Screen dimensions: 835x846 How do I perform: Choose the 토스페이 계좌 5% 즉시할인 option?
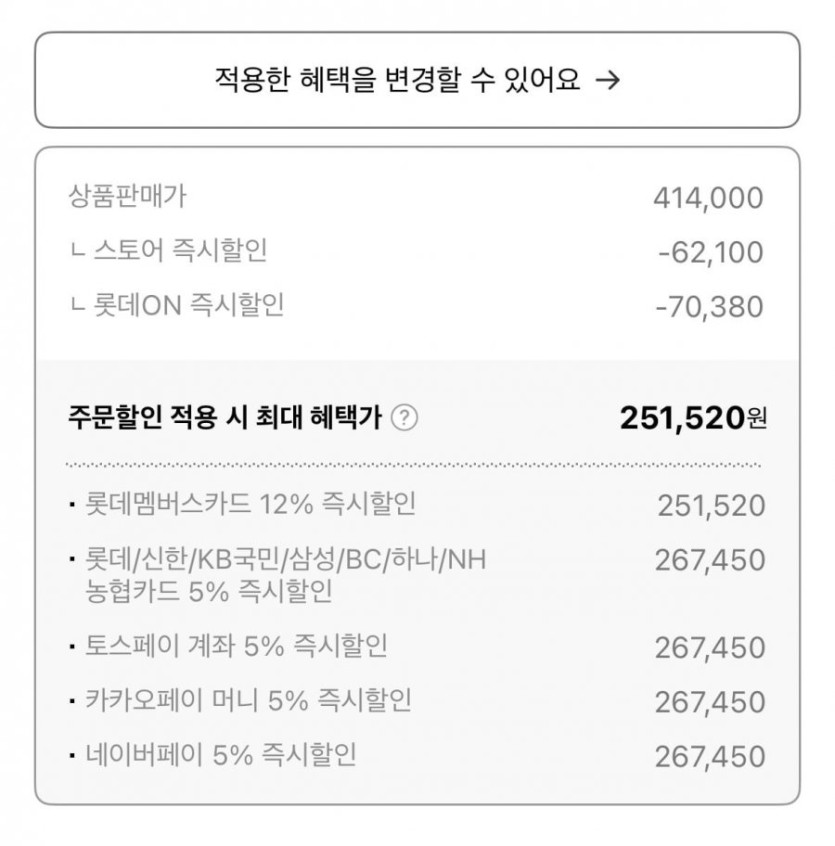click(x=236, y=646)
